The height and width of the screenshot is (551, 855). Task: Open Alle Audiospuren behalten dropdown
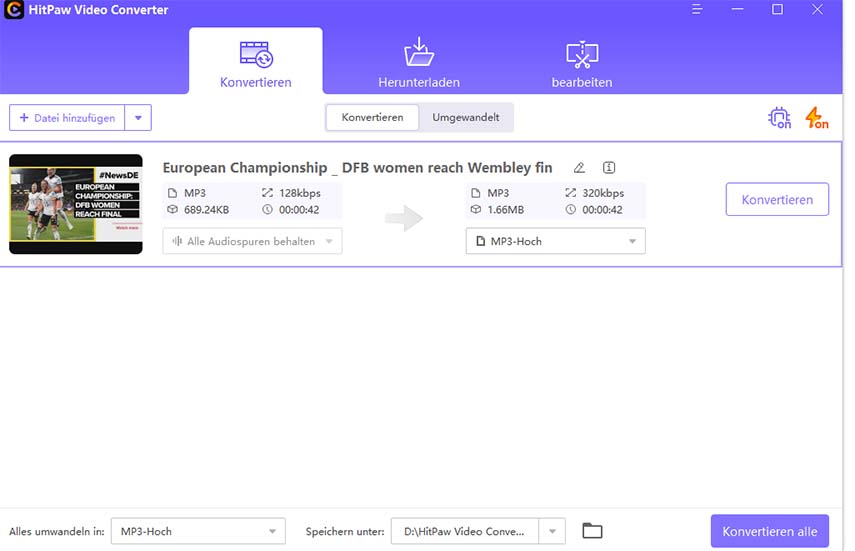[252, 241]
